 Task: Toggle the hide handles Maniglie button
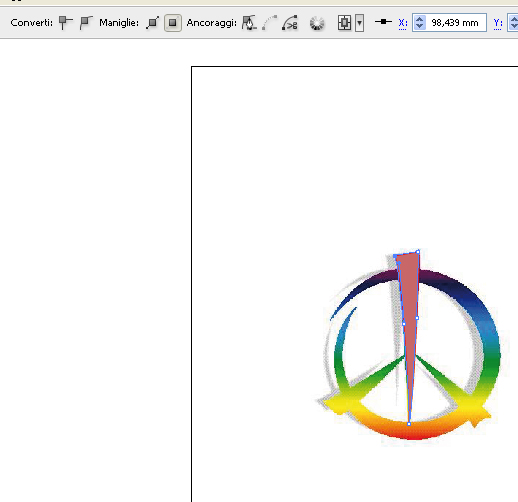173,23
